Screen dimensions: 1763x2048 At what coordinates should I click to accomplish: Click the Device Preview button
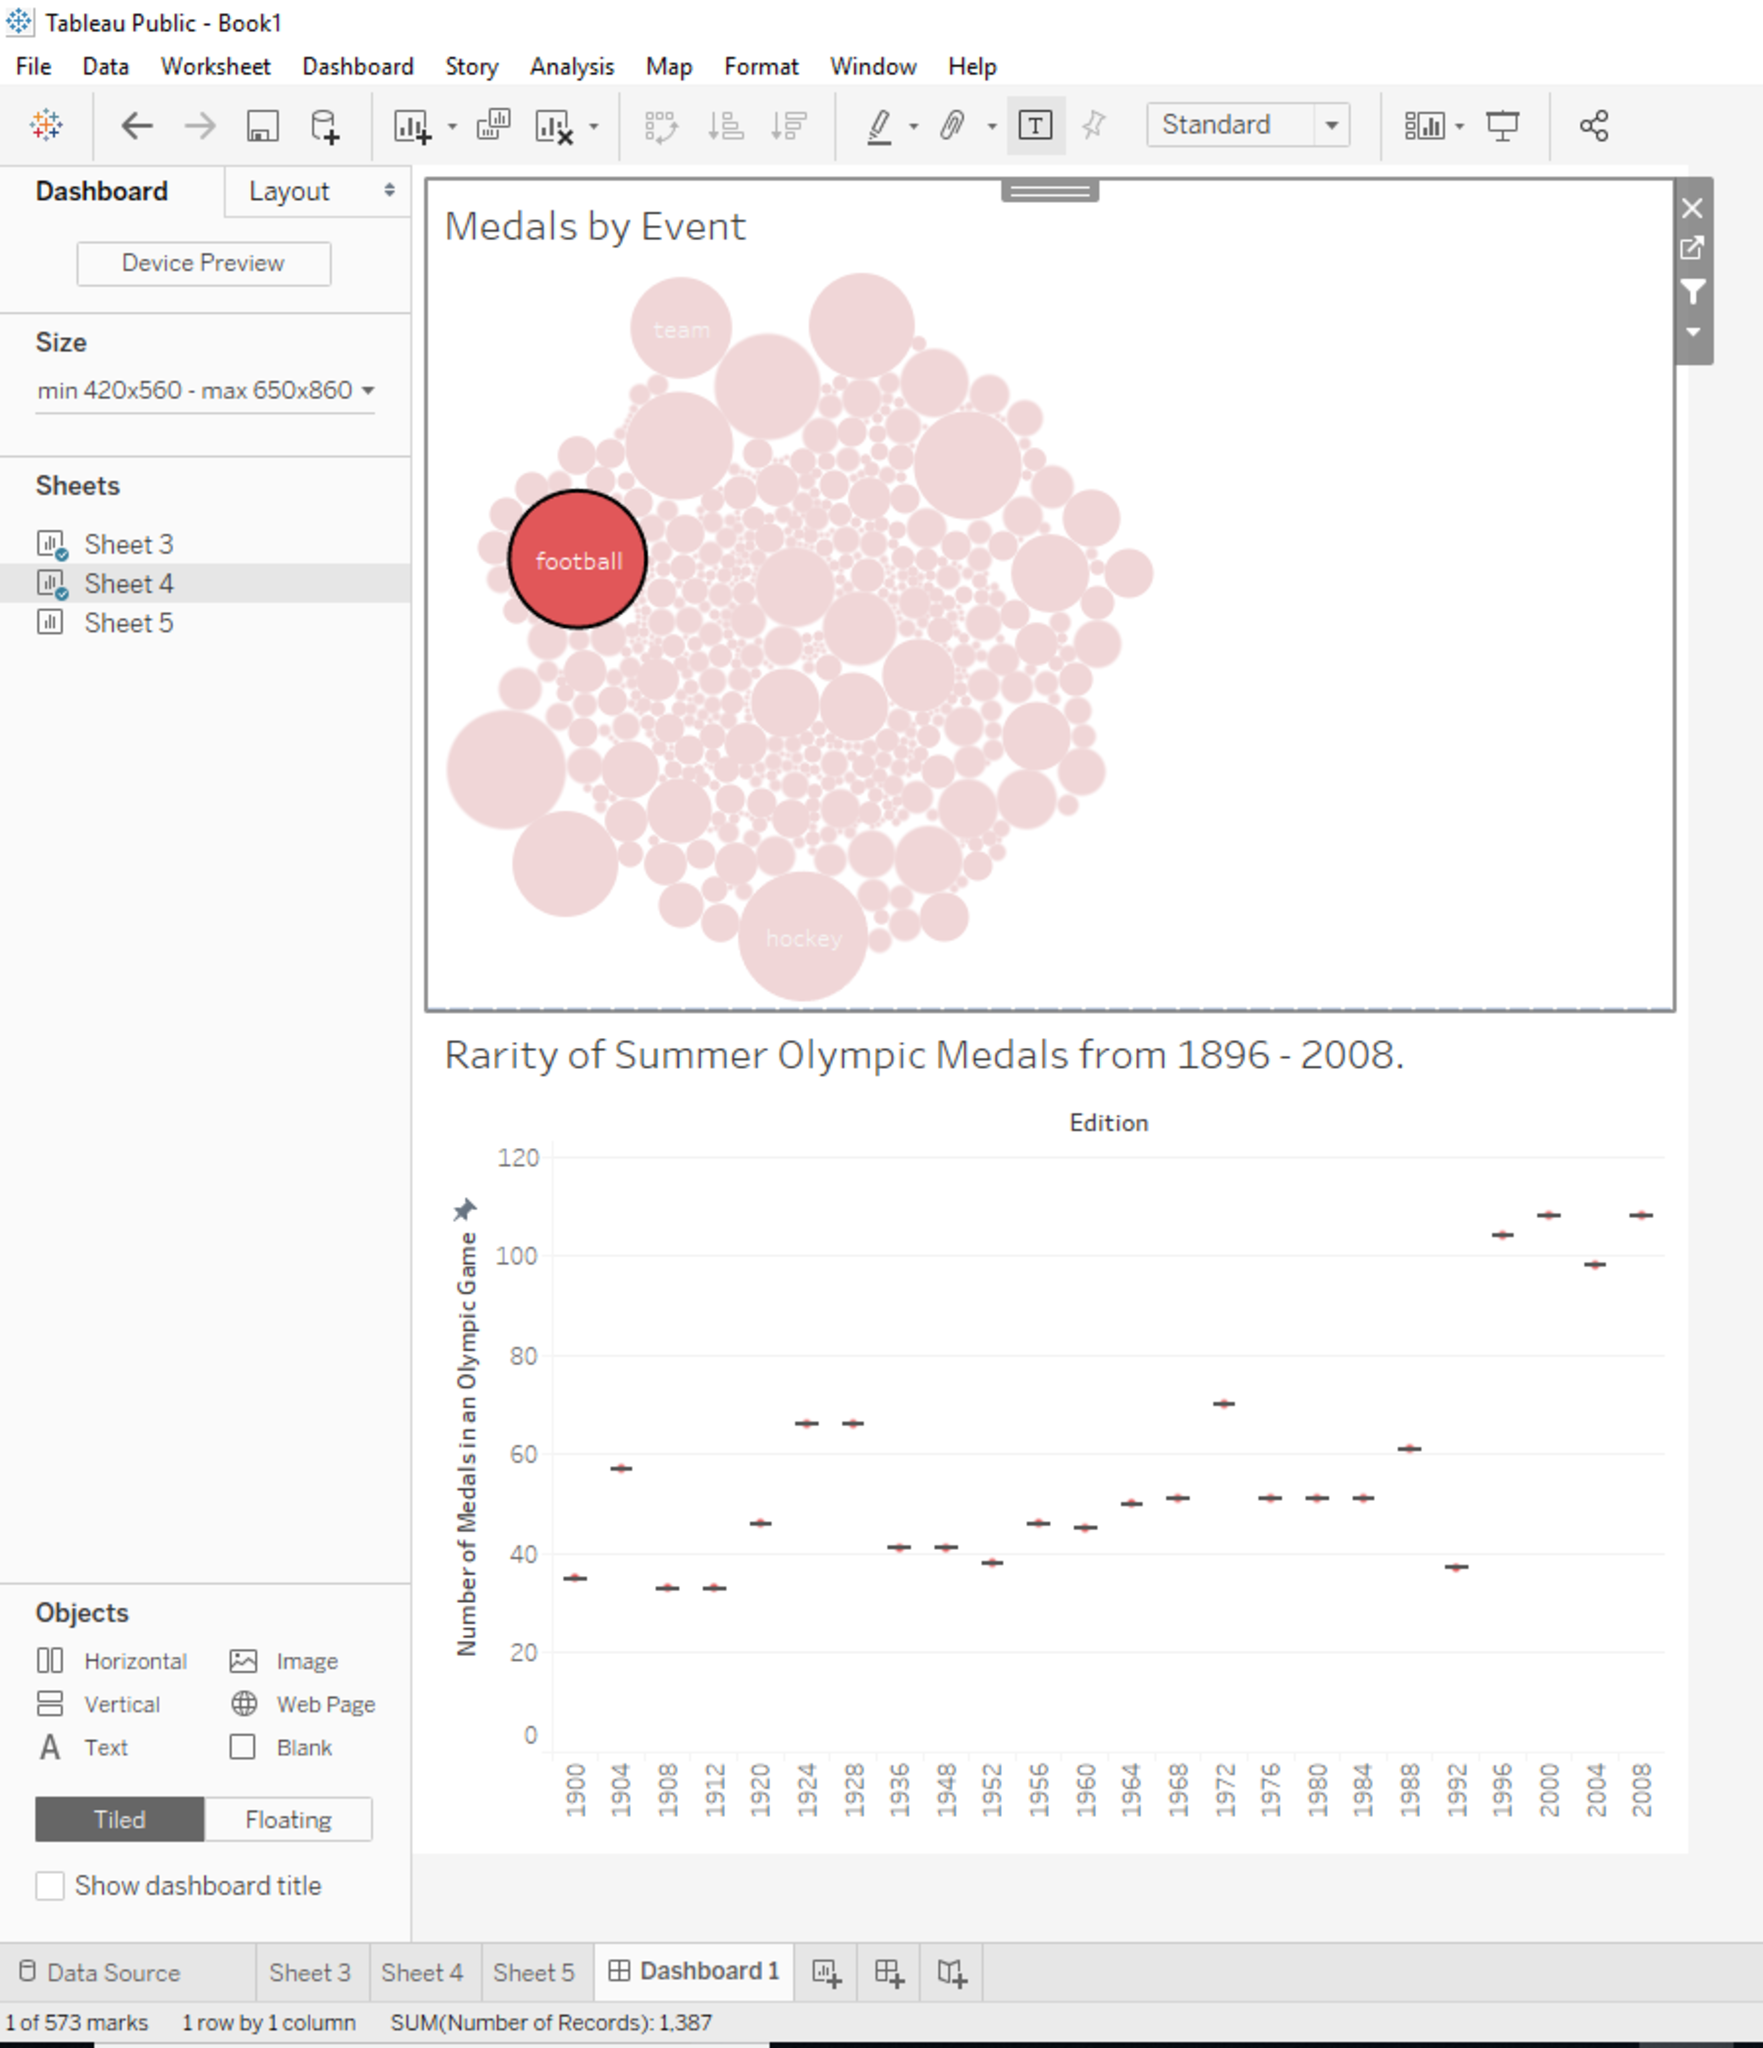203,263
